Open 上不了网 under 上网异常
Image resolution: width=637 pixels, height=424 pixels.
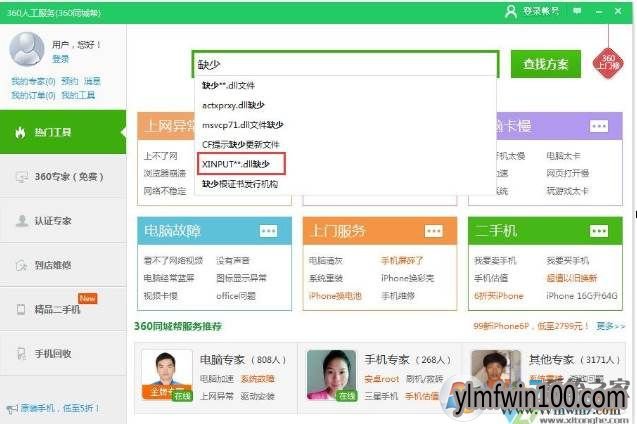pos(161,156)
